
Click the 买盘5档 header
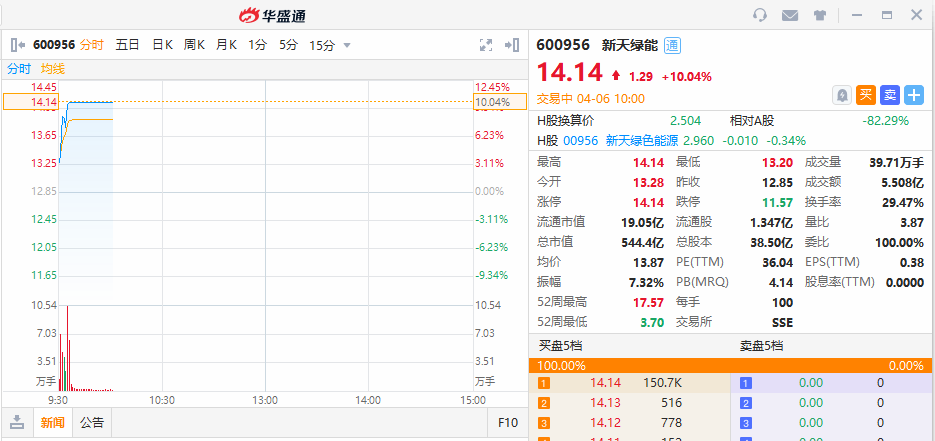click(x=561, y=346)
